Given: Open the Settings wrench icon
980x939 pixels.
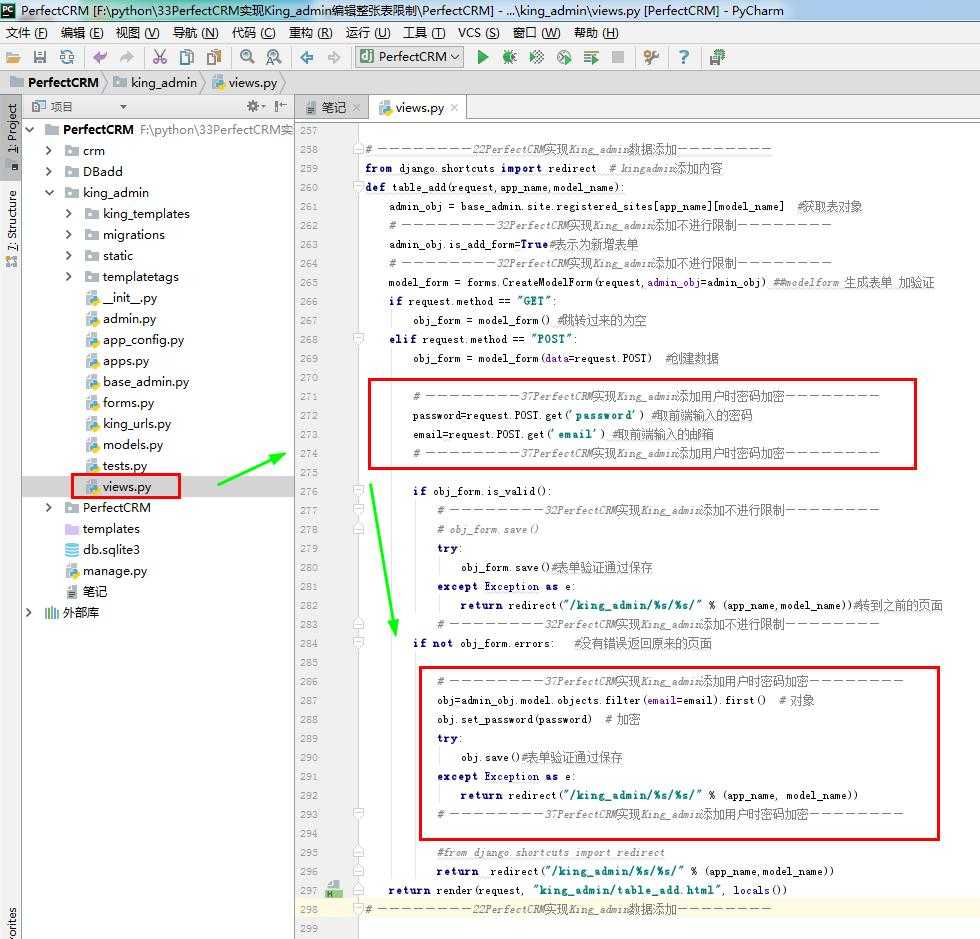Looking at the screenshot, I should pyautogui.click(x=651, y=58).
